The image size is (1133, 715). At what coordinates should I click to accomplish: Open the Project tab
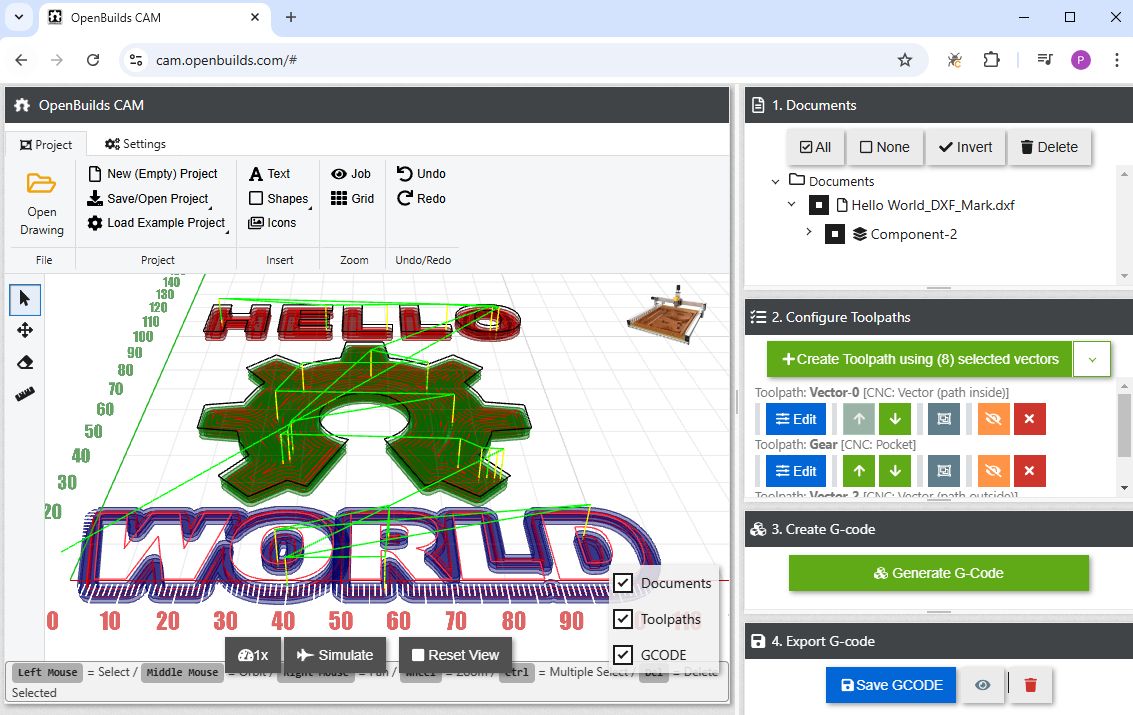(x=46, y=143)
